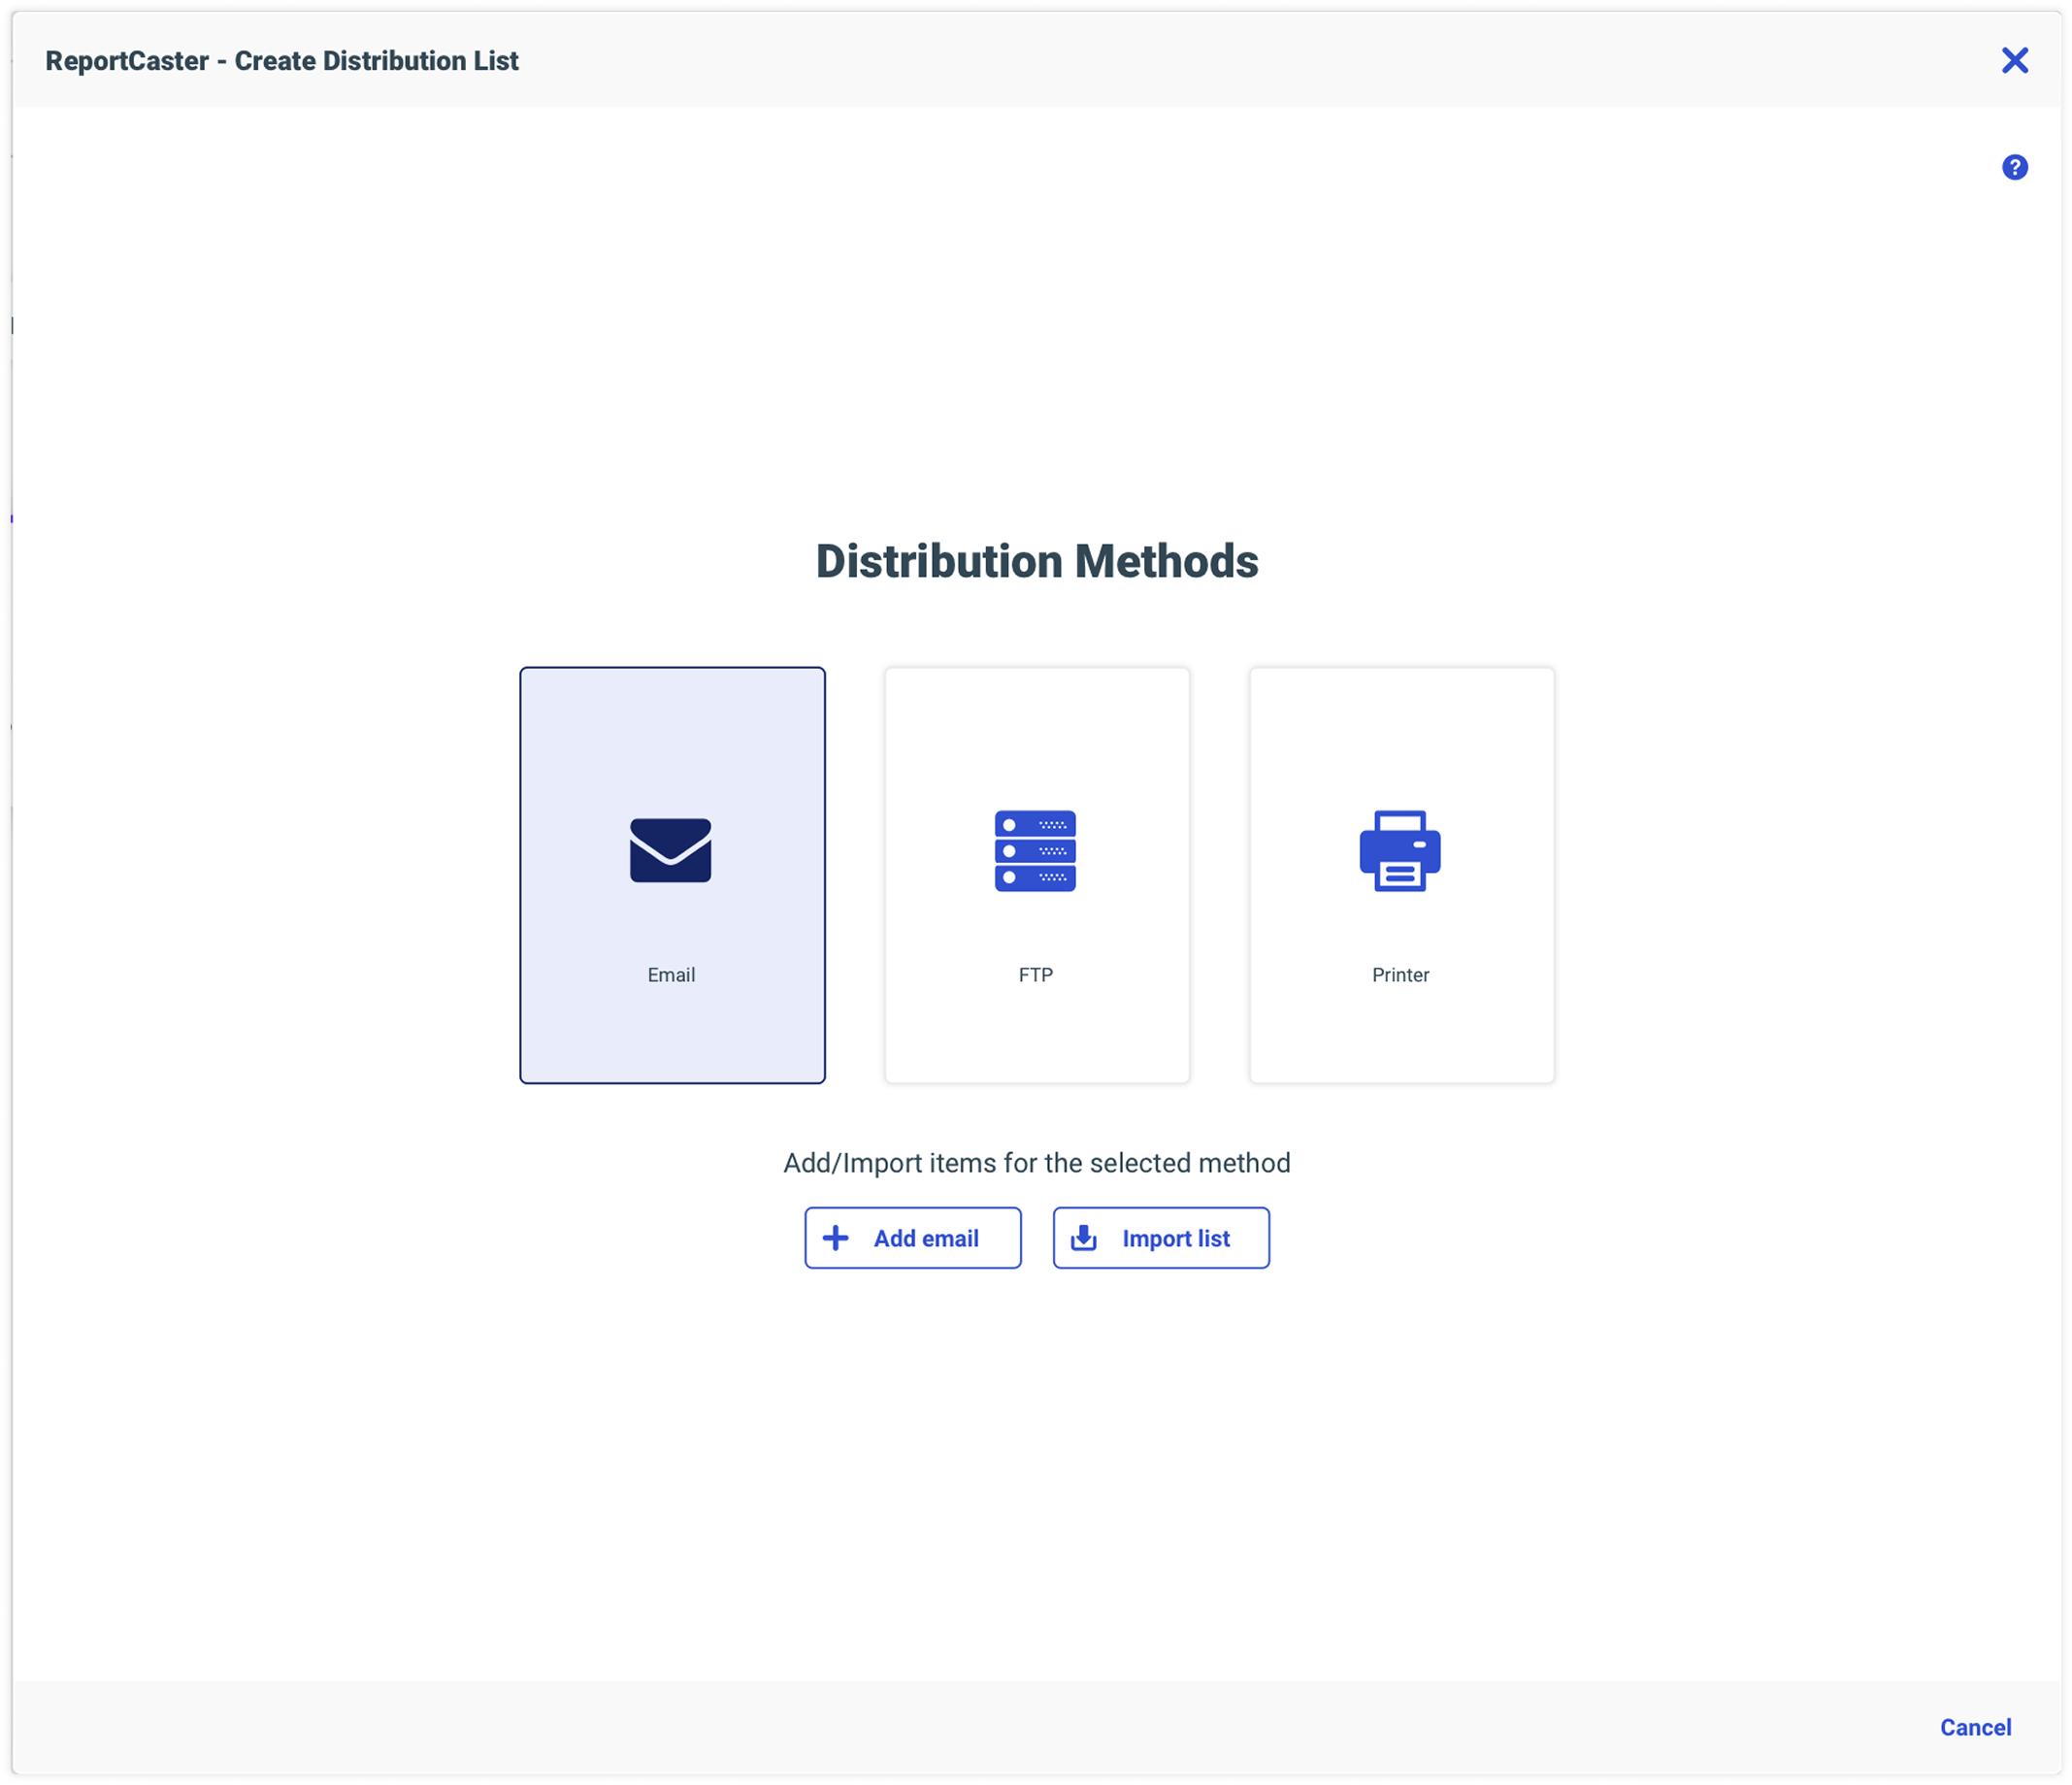Open the help question mark icon
Screen dimensions: 2072x1785
[2014, 167]
